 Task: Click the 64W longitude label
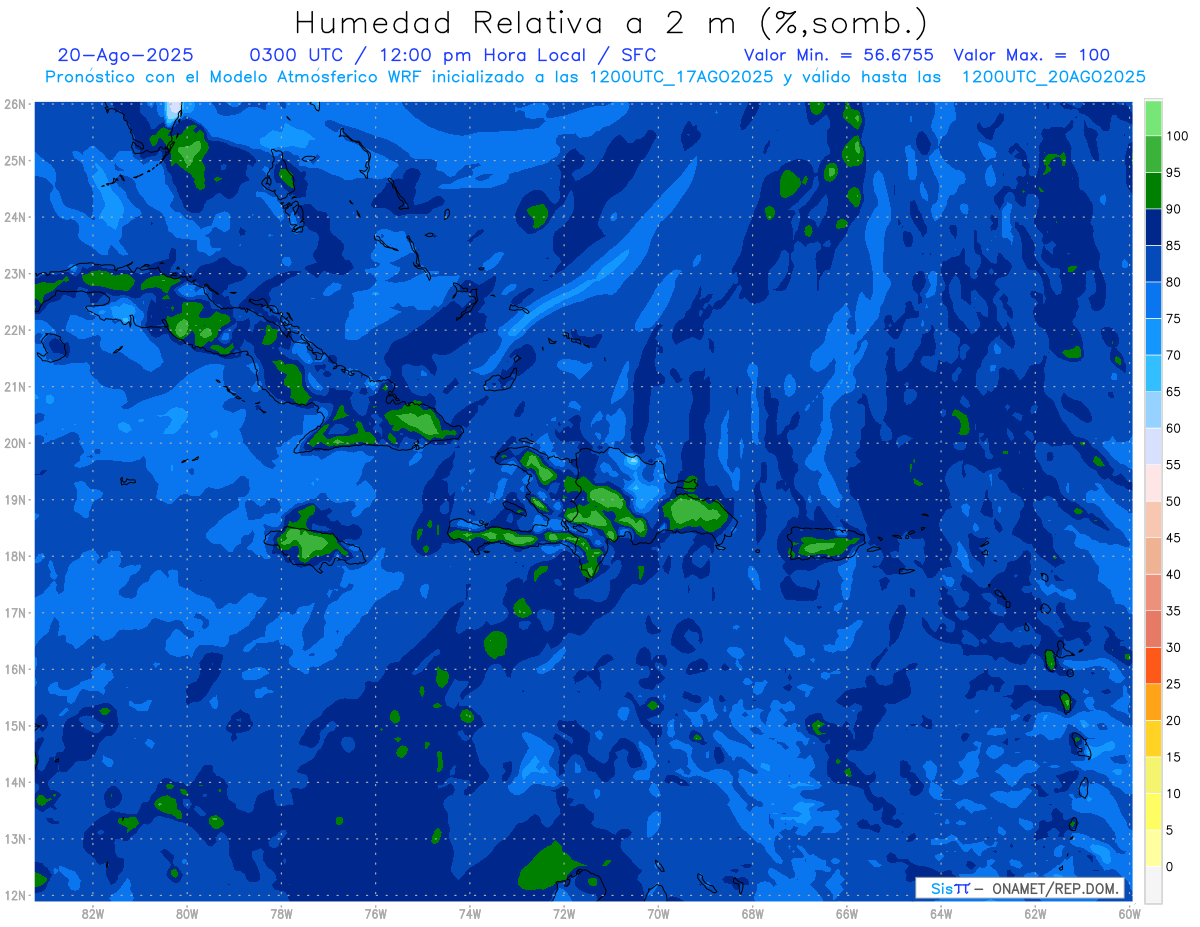point(941,914)
